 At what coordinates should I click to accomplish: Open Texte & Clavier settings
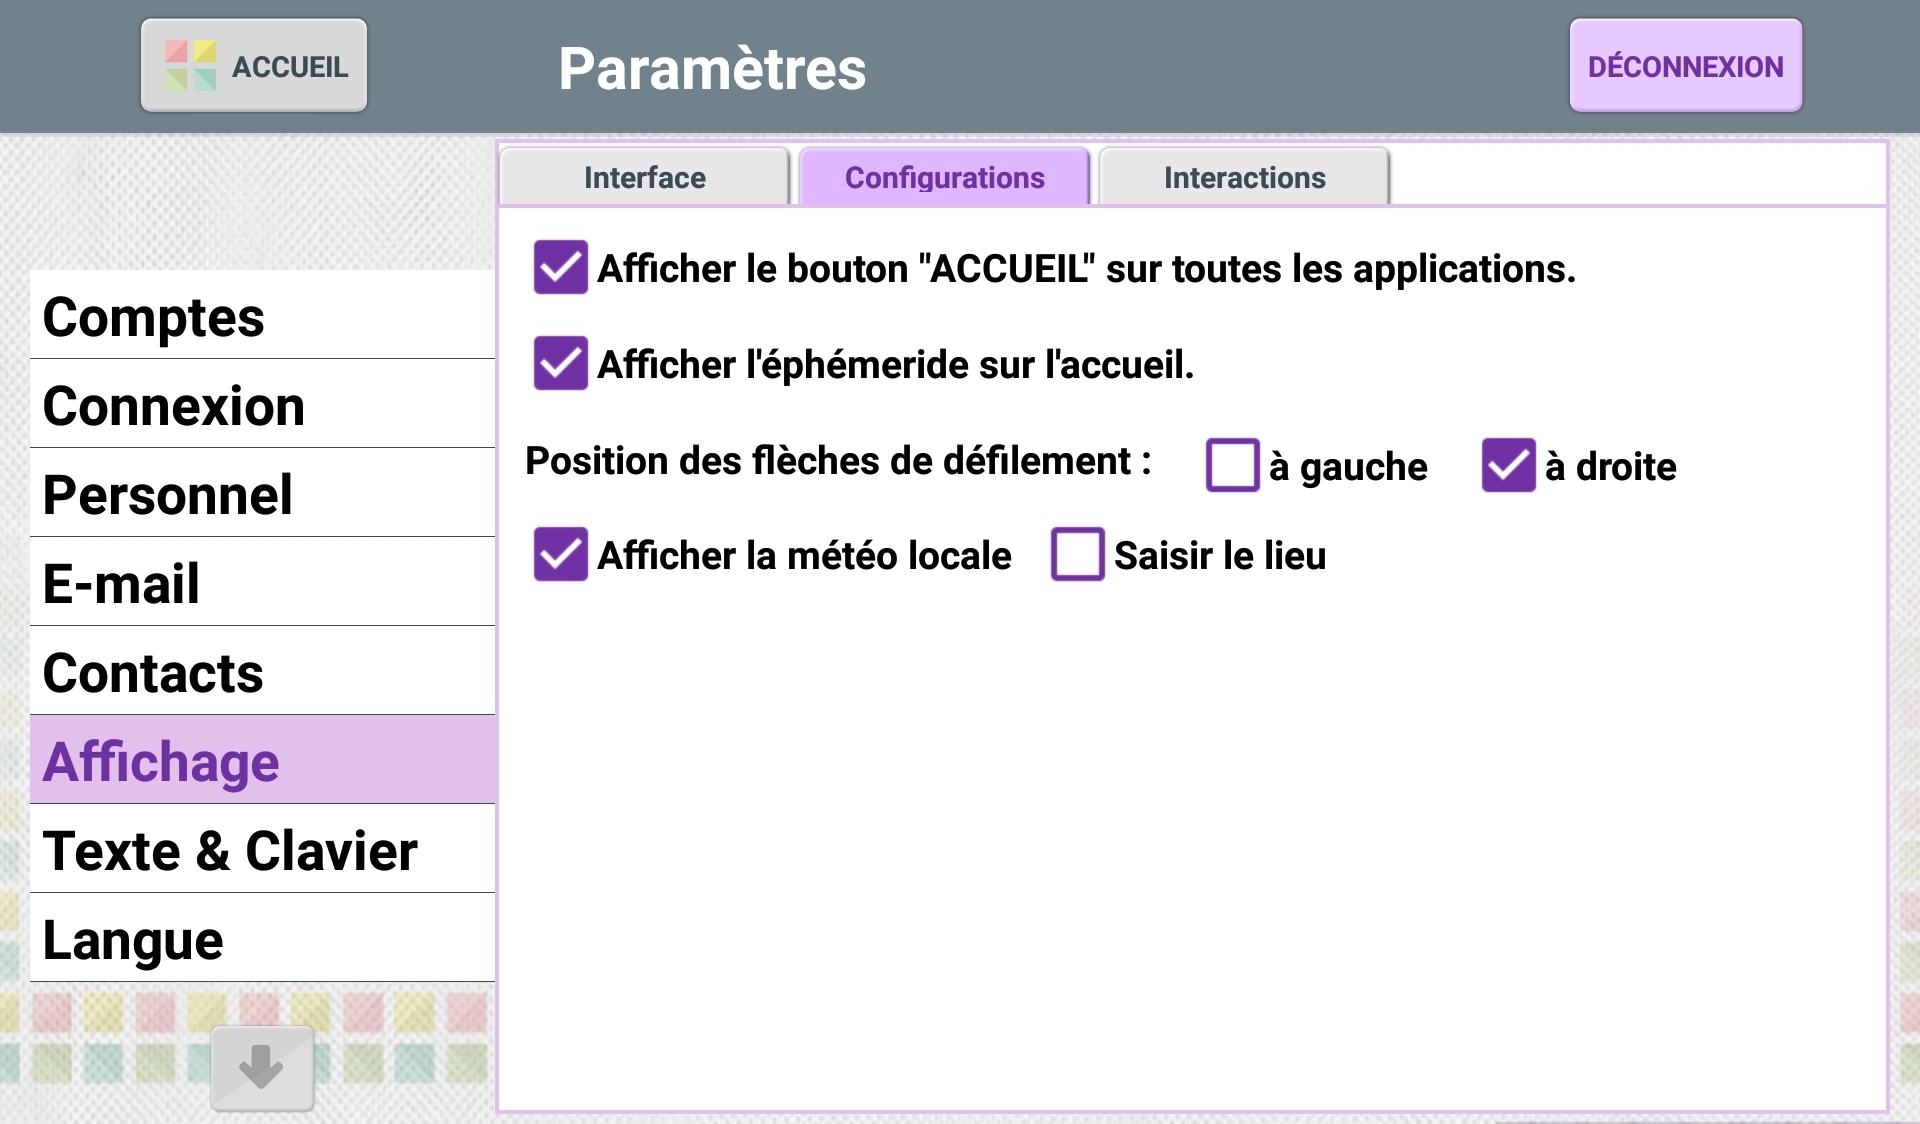[263, 849]
